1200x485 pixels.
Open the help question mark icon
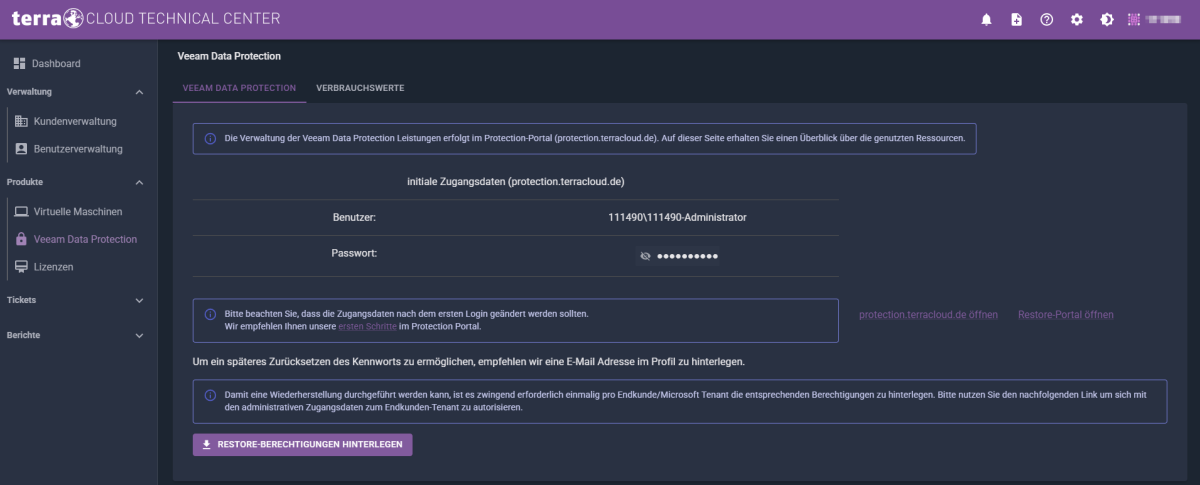coord(1046,19)
